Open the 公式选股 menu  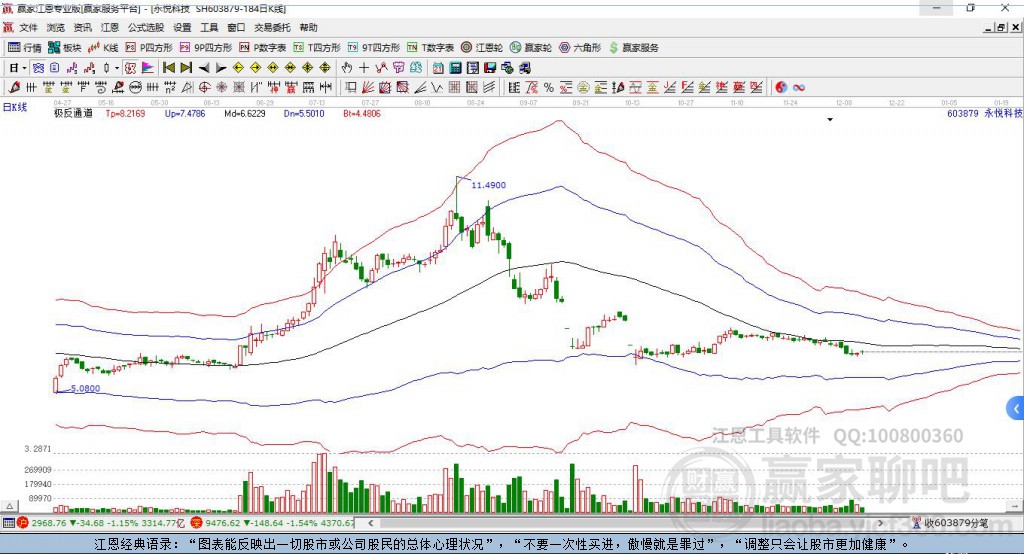click(146, 27)
